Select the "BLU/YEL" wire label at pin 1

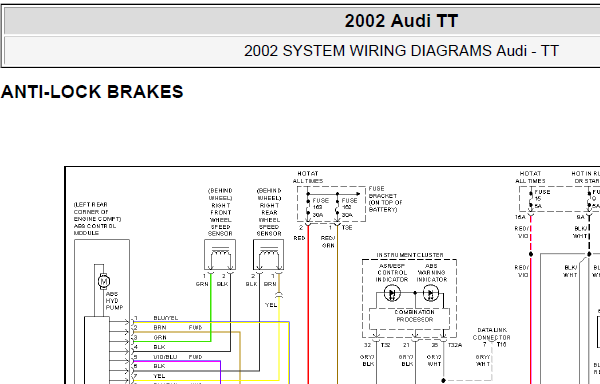(166, 318)
